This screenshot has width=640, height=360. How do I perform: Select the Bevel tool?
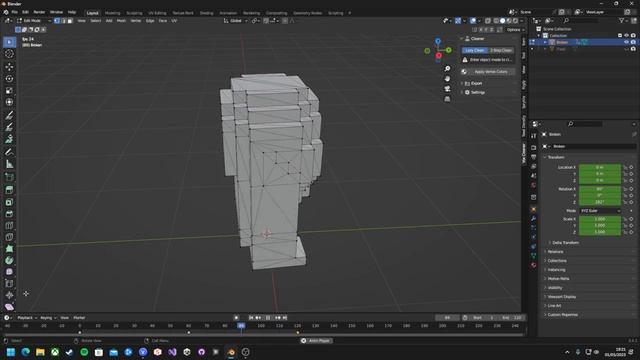9,214
